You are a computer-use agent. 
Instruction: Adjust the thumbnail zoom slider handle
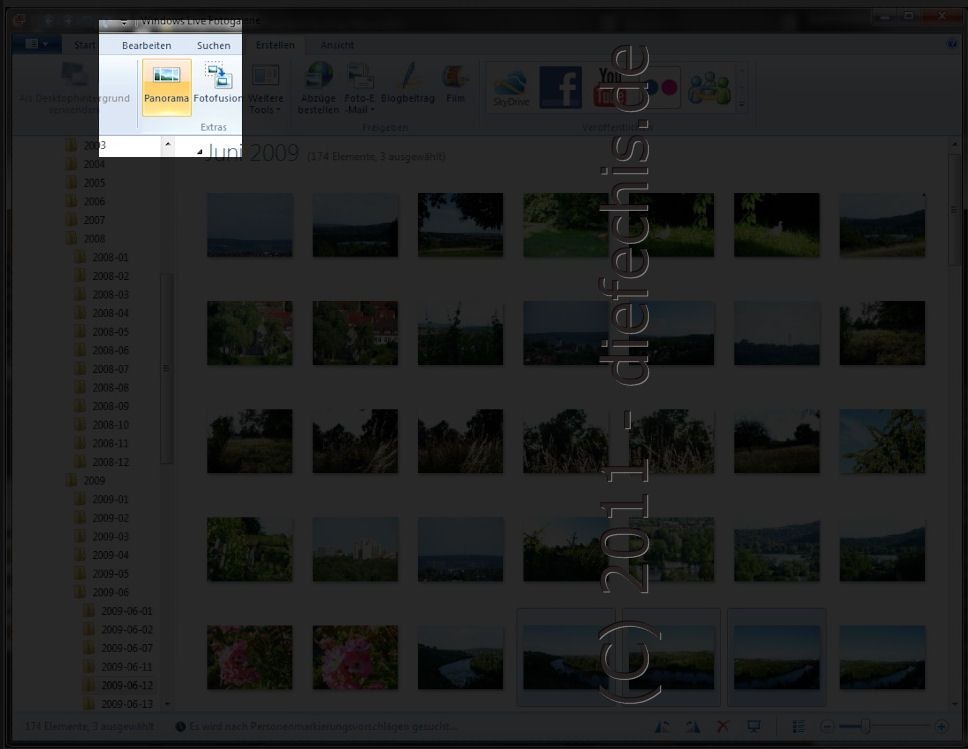click(x=866, y=727)
